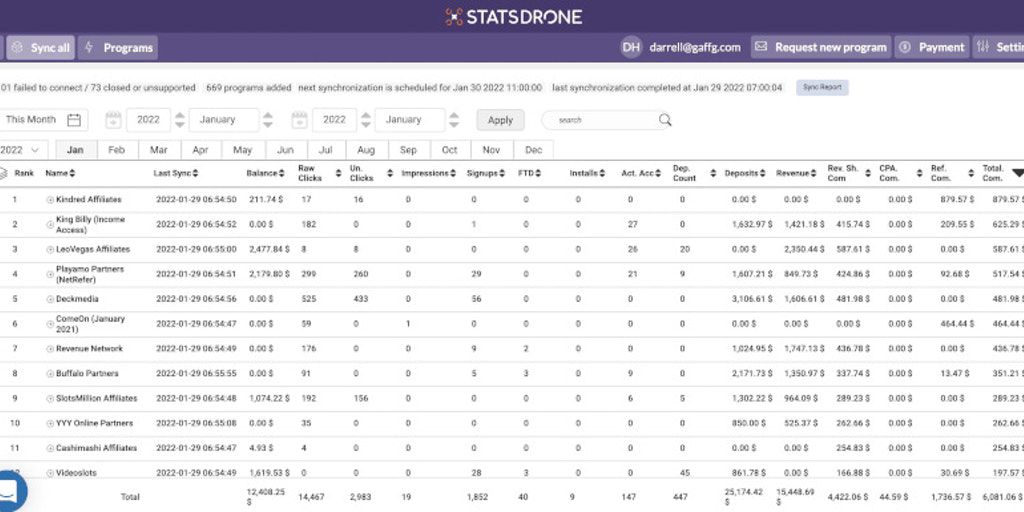The width and height of the screenshot is (1024, 512).
Task: Expand the Buffalo Partners row
Action: pyautogui.click(x=50, y=374)
